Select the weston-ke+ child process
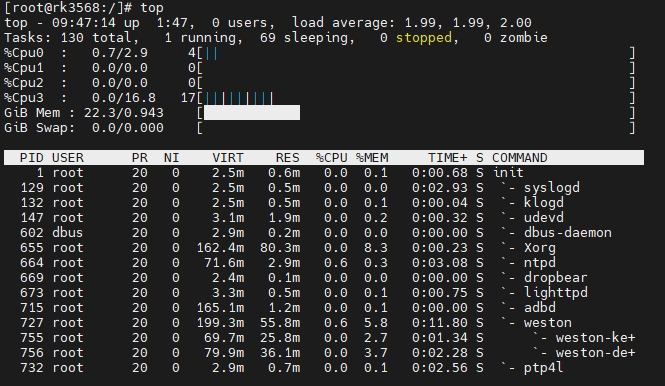The image size is (665, 386). [595, 338]
